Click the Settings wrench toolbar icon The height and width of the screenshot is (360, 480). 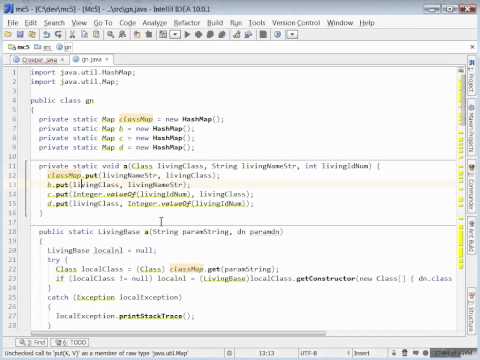tap(237, 34)
